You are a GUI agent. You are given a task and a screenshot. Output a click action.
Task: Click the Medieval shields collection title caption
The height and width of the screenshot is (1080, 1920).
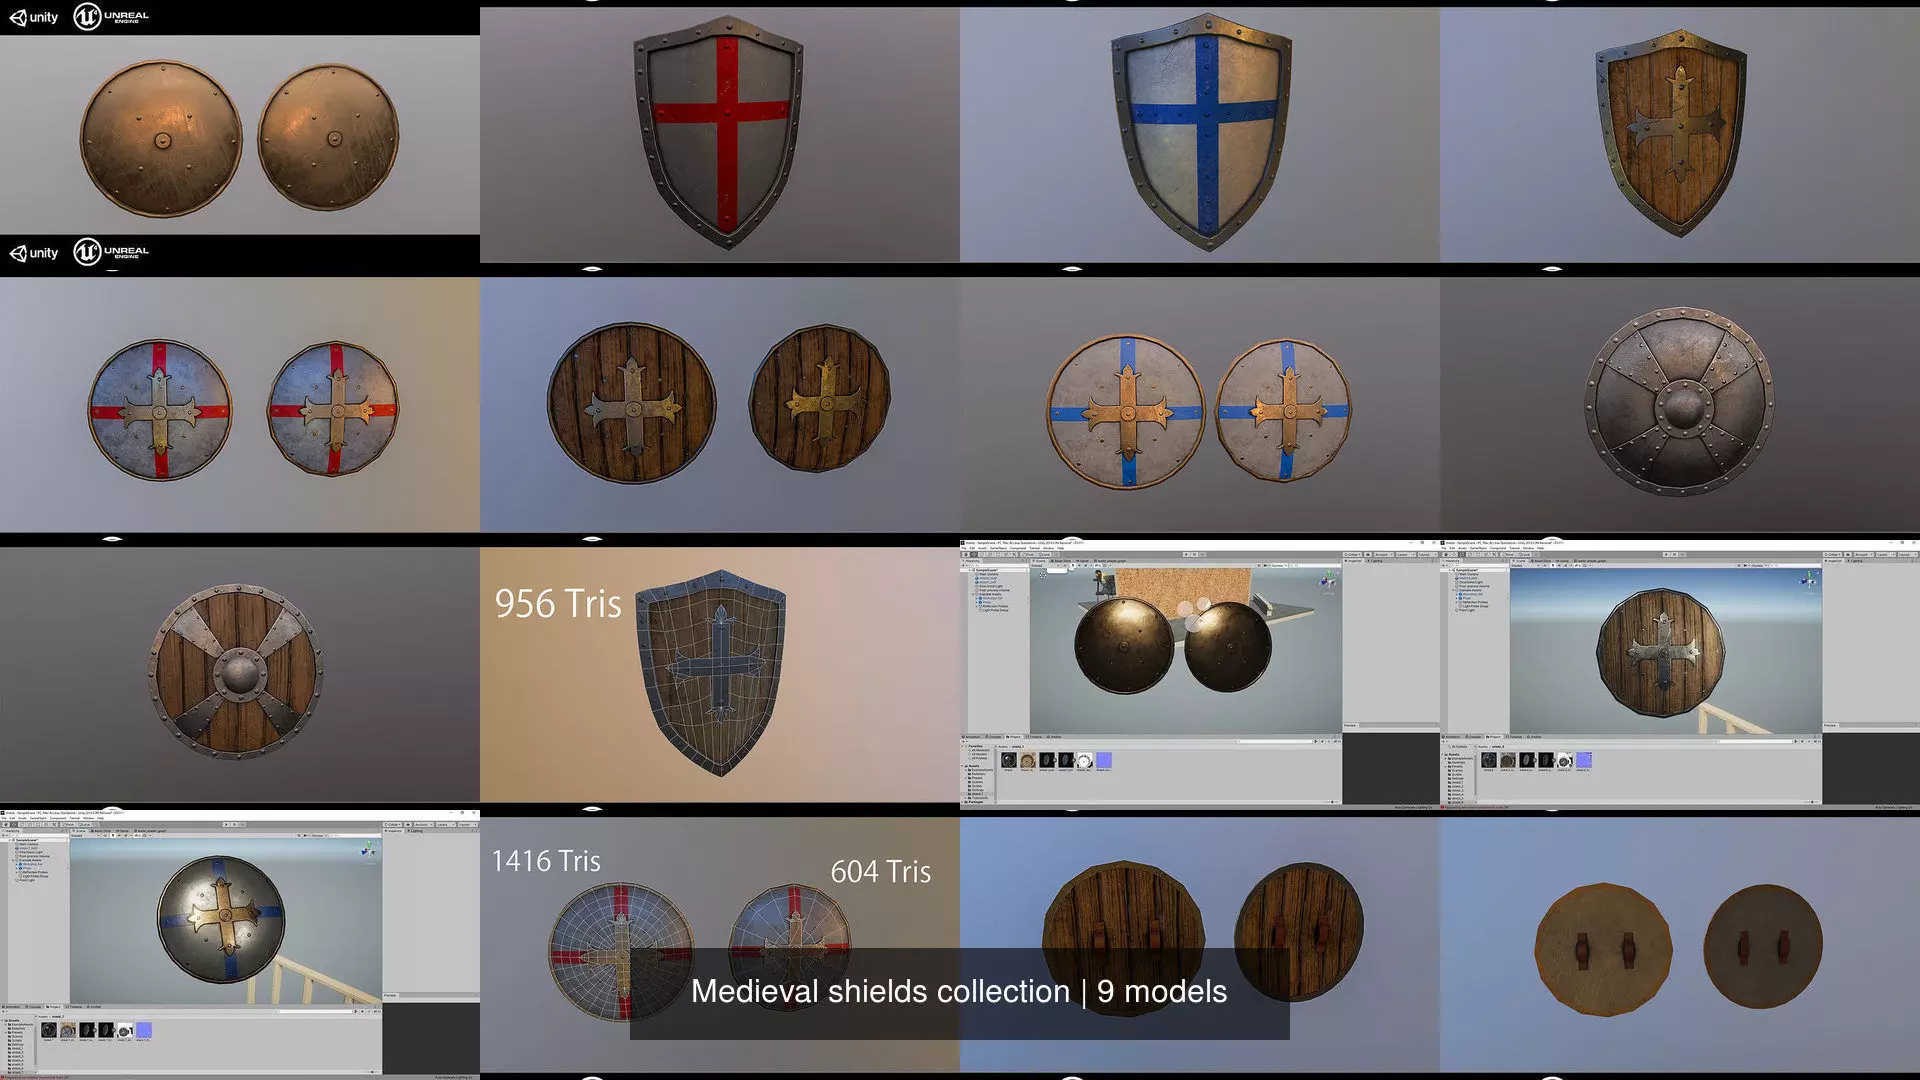(958, 991)
